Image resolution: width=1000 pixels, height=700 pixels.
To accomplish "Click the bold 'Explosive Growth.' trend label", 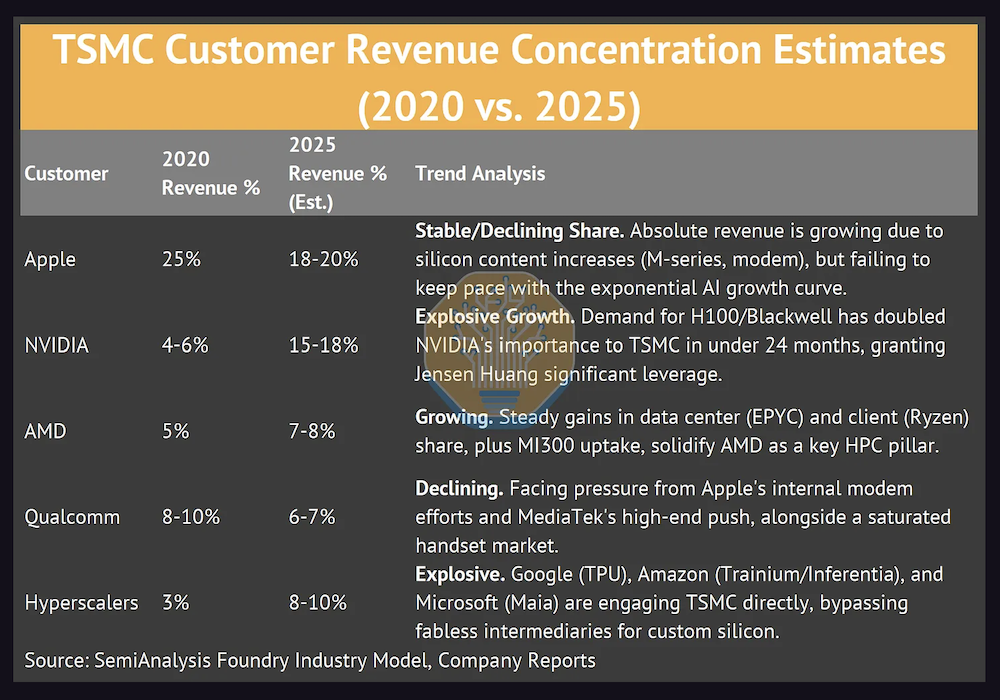I will tap(494, 317).
